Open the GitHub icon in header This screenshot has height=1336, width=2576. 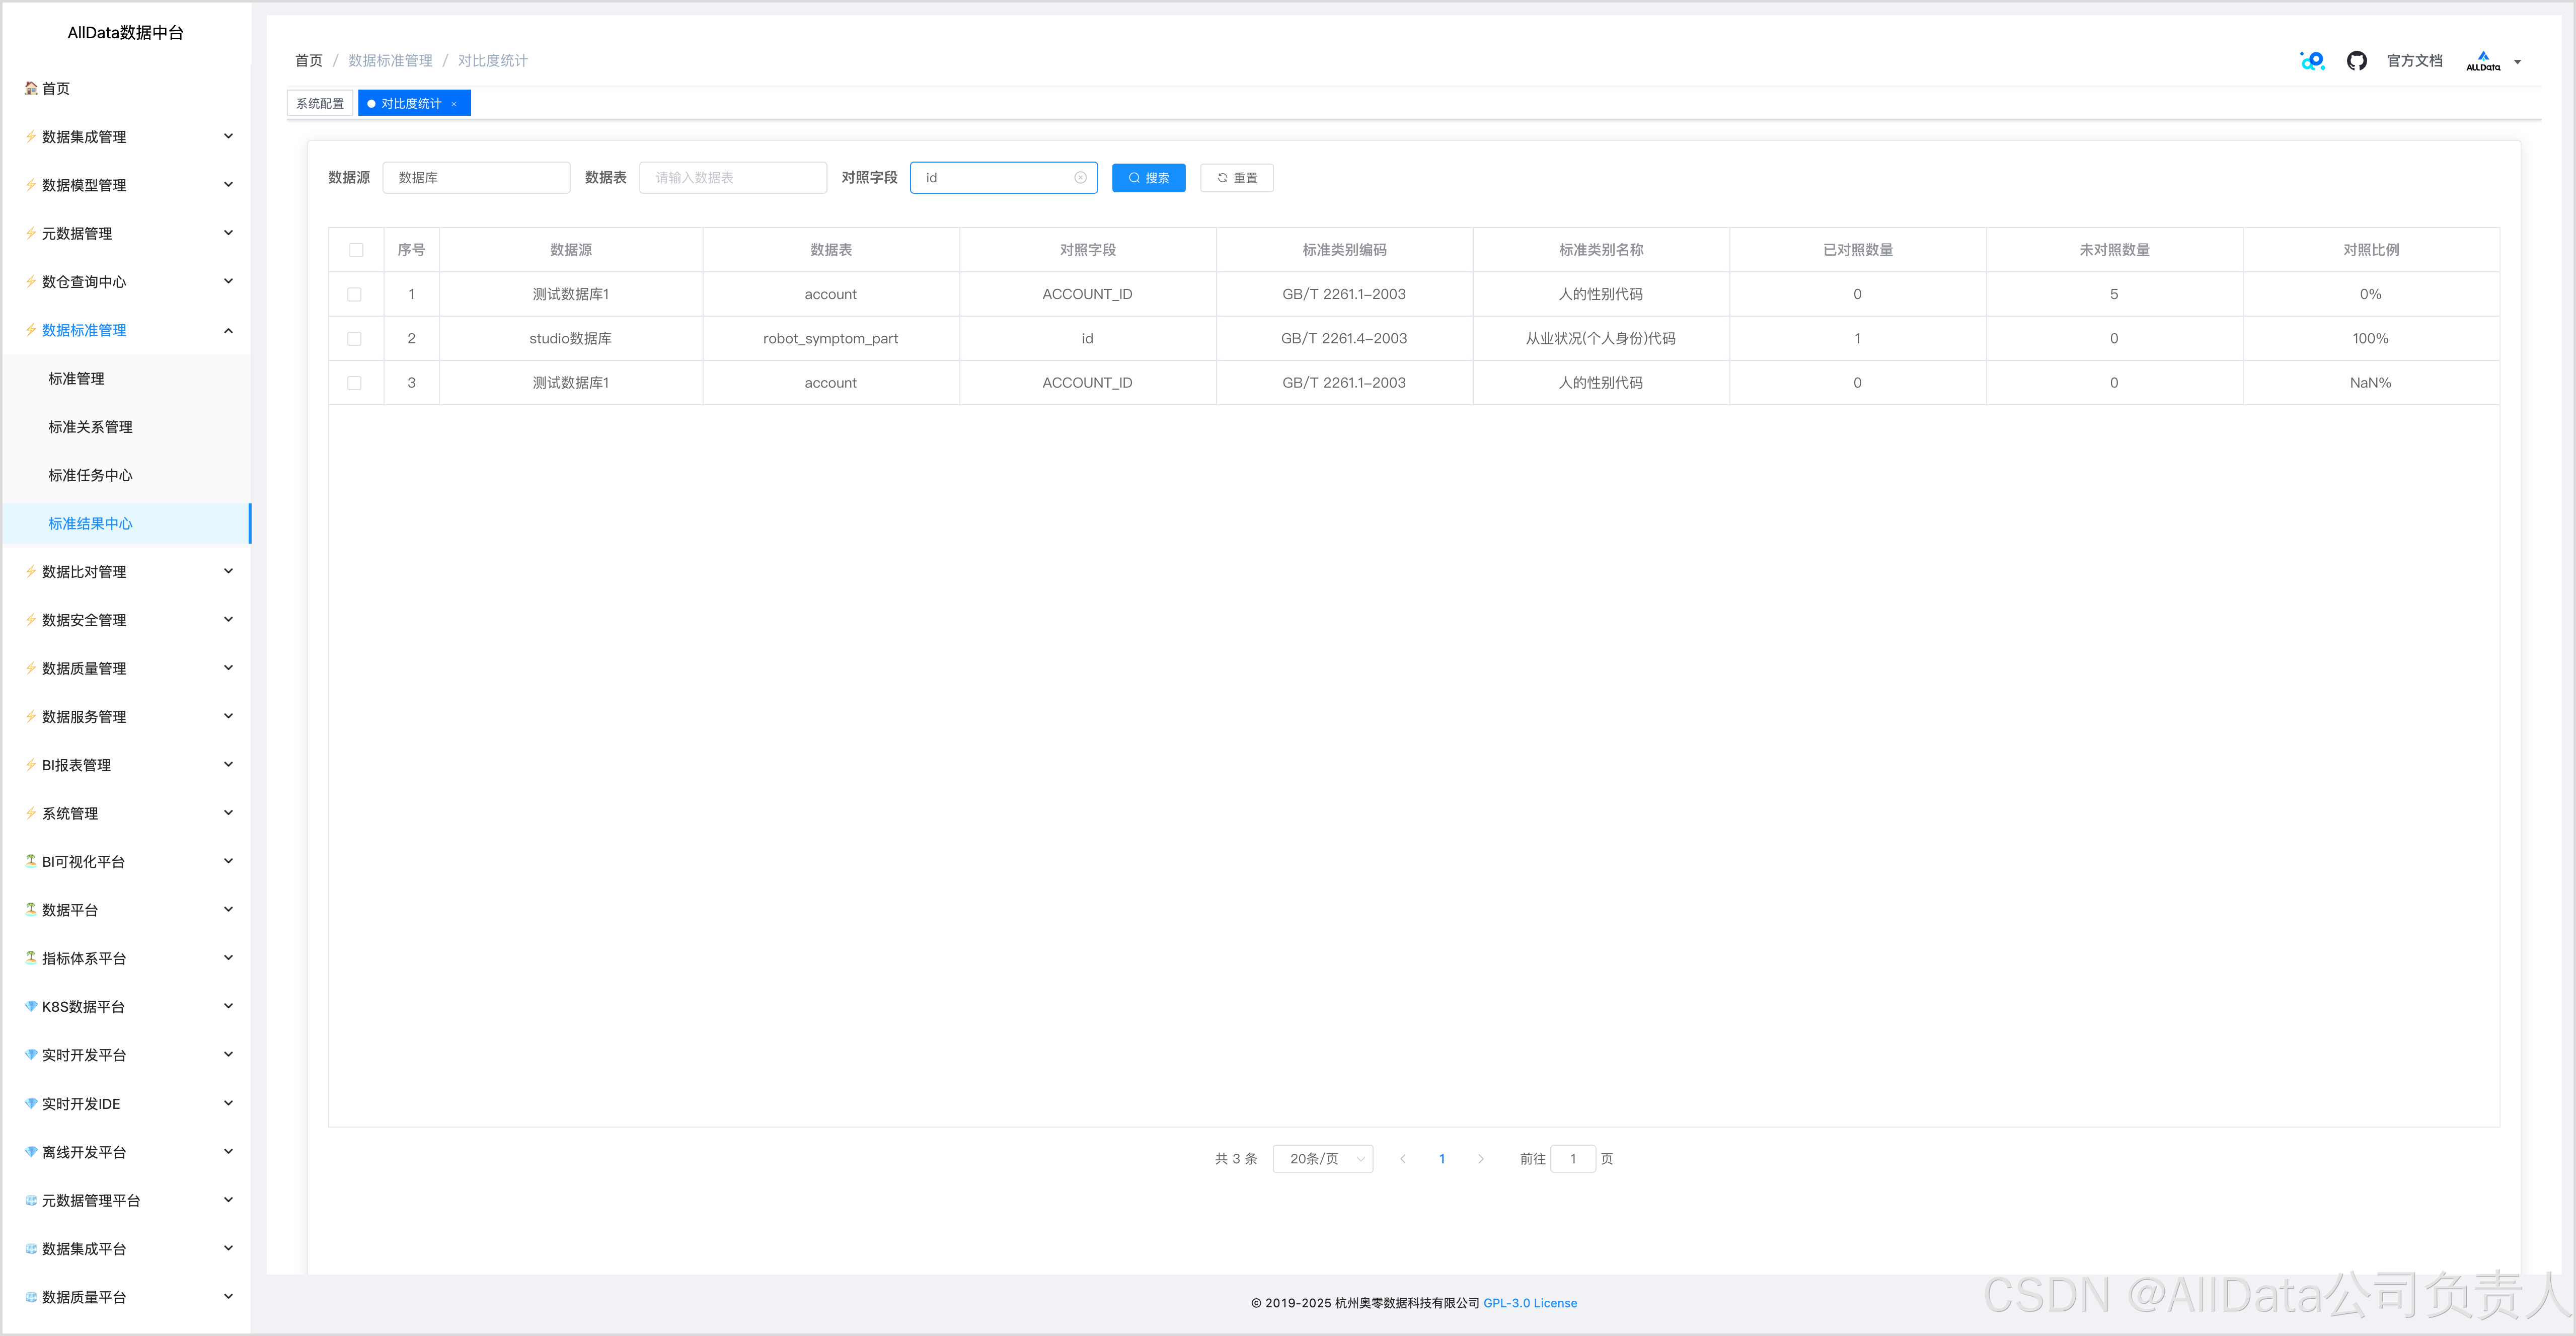2356,61
